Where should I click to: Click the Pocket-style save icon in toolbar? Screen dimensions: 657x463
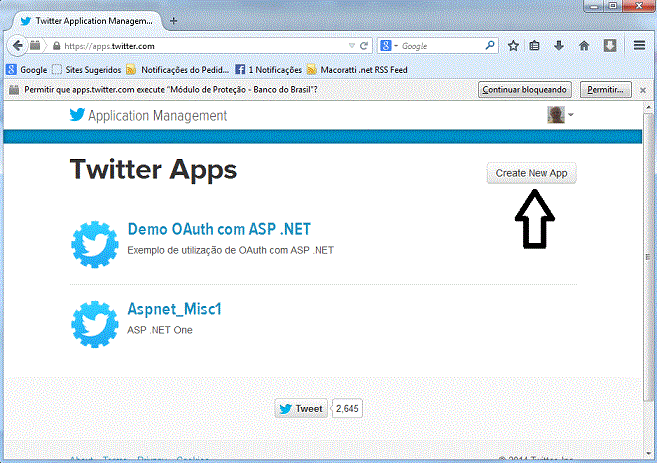click(x=610, y=46)
